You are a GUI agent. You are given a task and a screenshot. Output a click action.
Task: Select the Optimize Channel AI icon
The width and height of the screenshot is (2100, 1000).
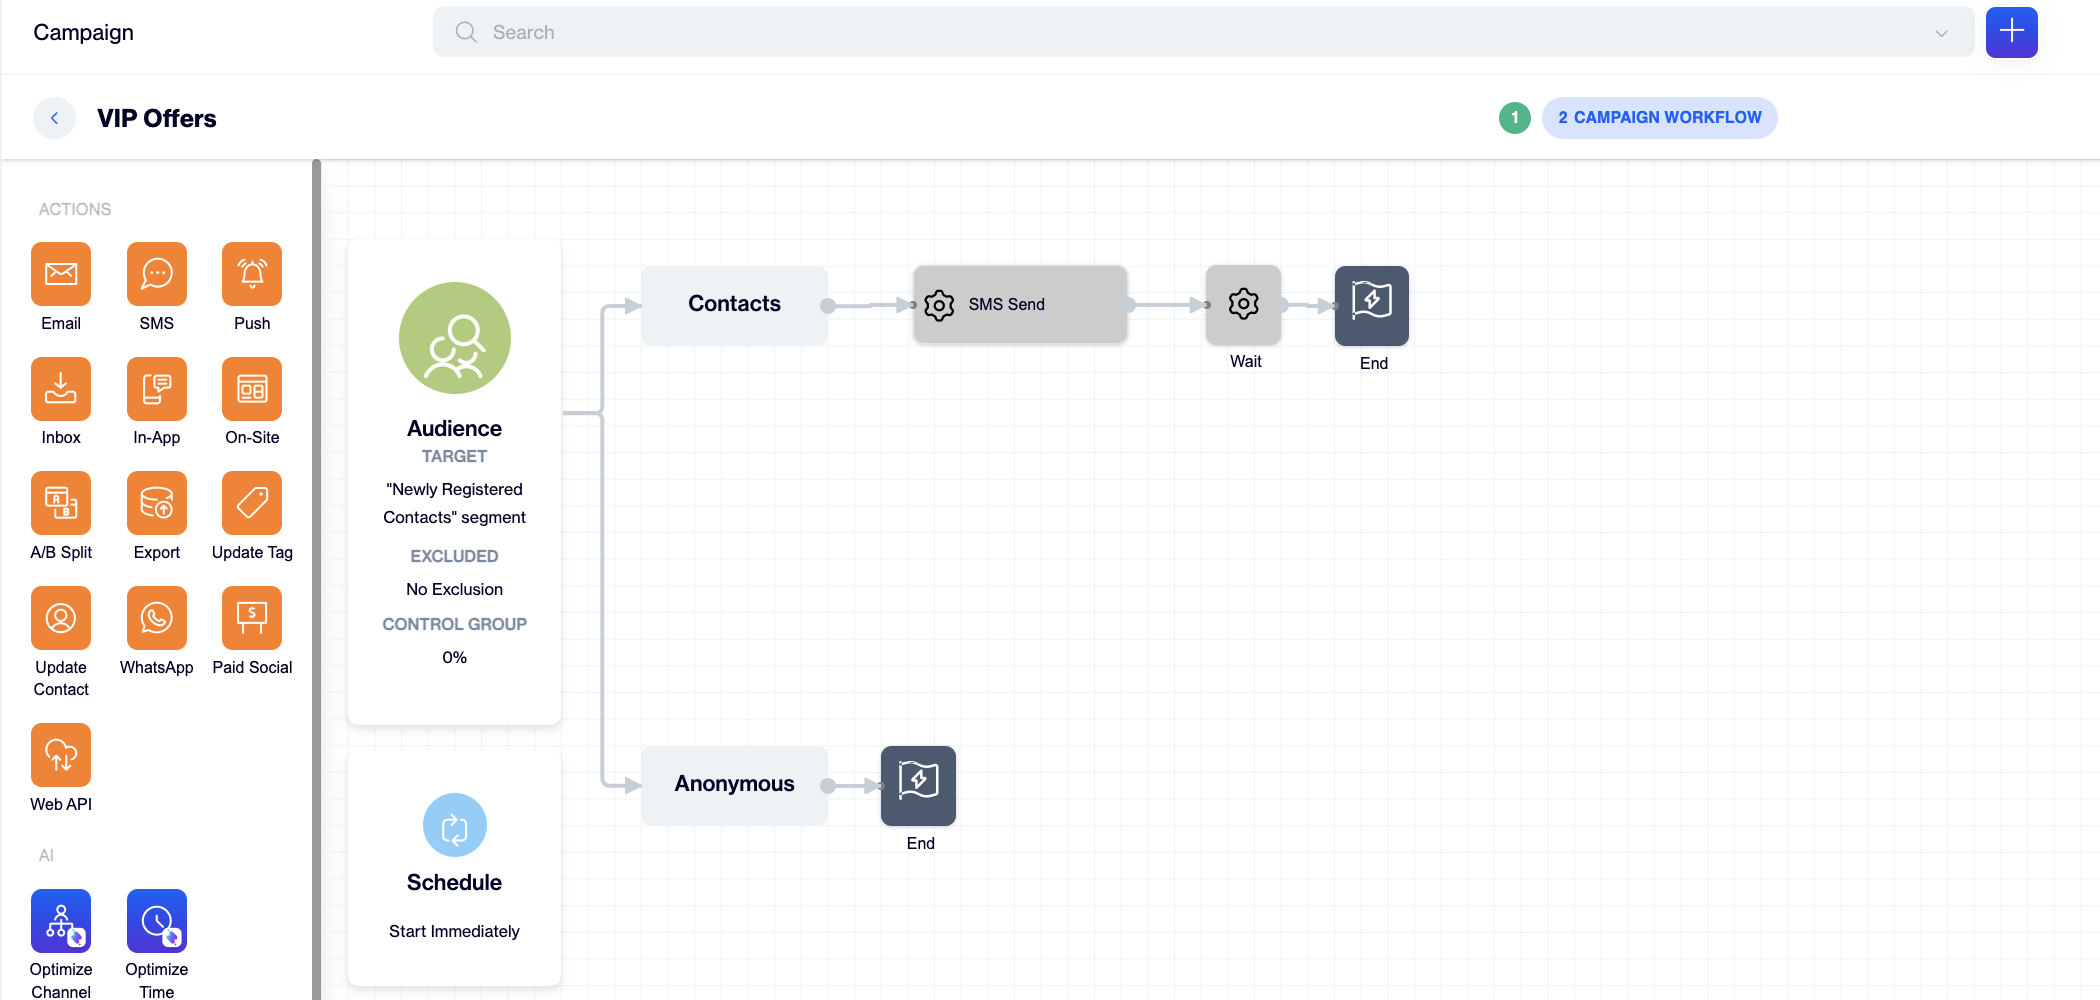[x=61, y=921]
